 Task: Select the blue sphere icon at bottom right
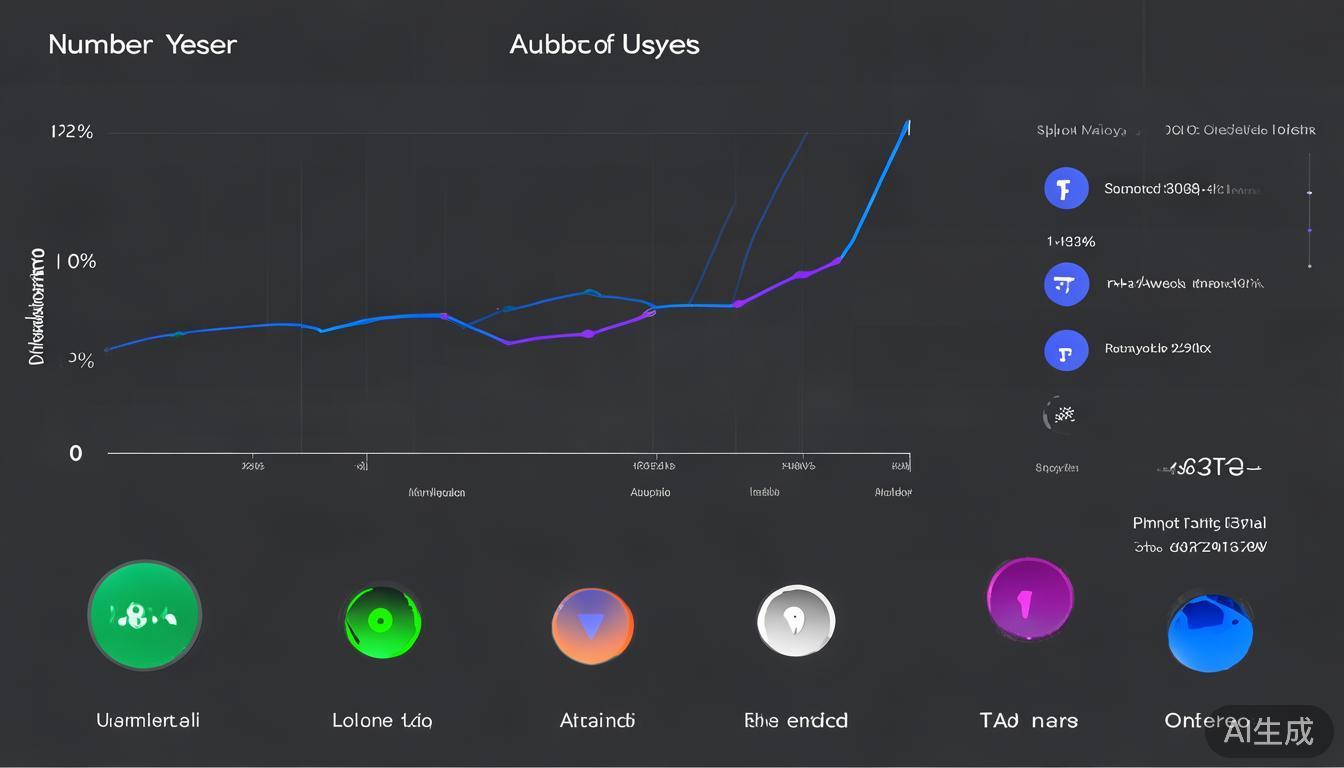(1209, 633)
